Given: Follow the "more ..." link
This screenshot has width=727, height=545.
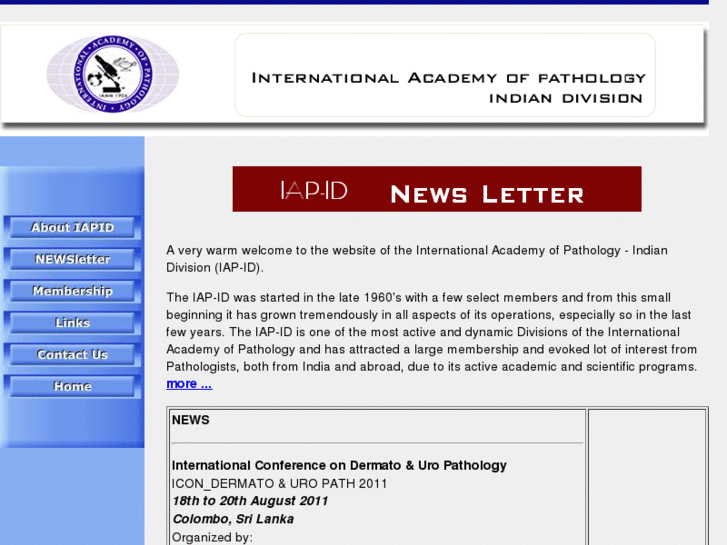Looking at the screenshot, I should click(x=189, y=384).
